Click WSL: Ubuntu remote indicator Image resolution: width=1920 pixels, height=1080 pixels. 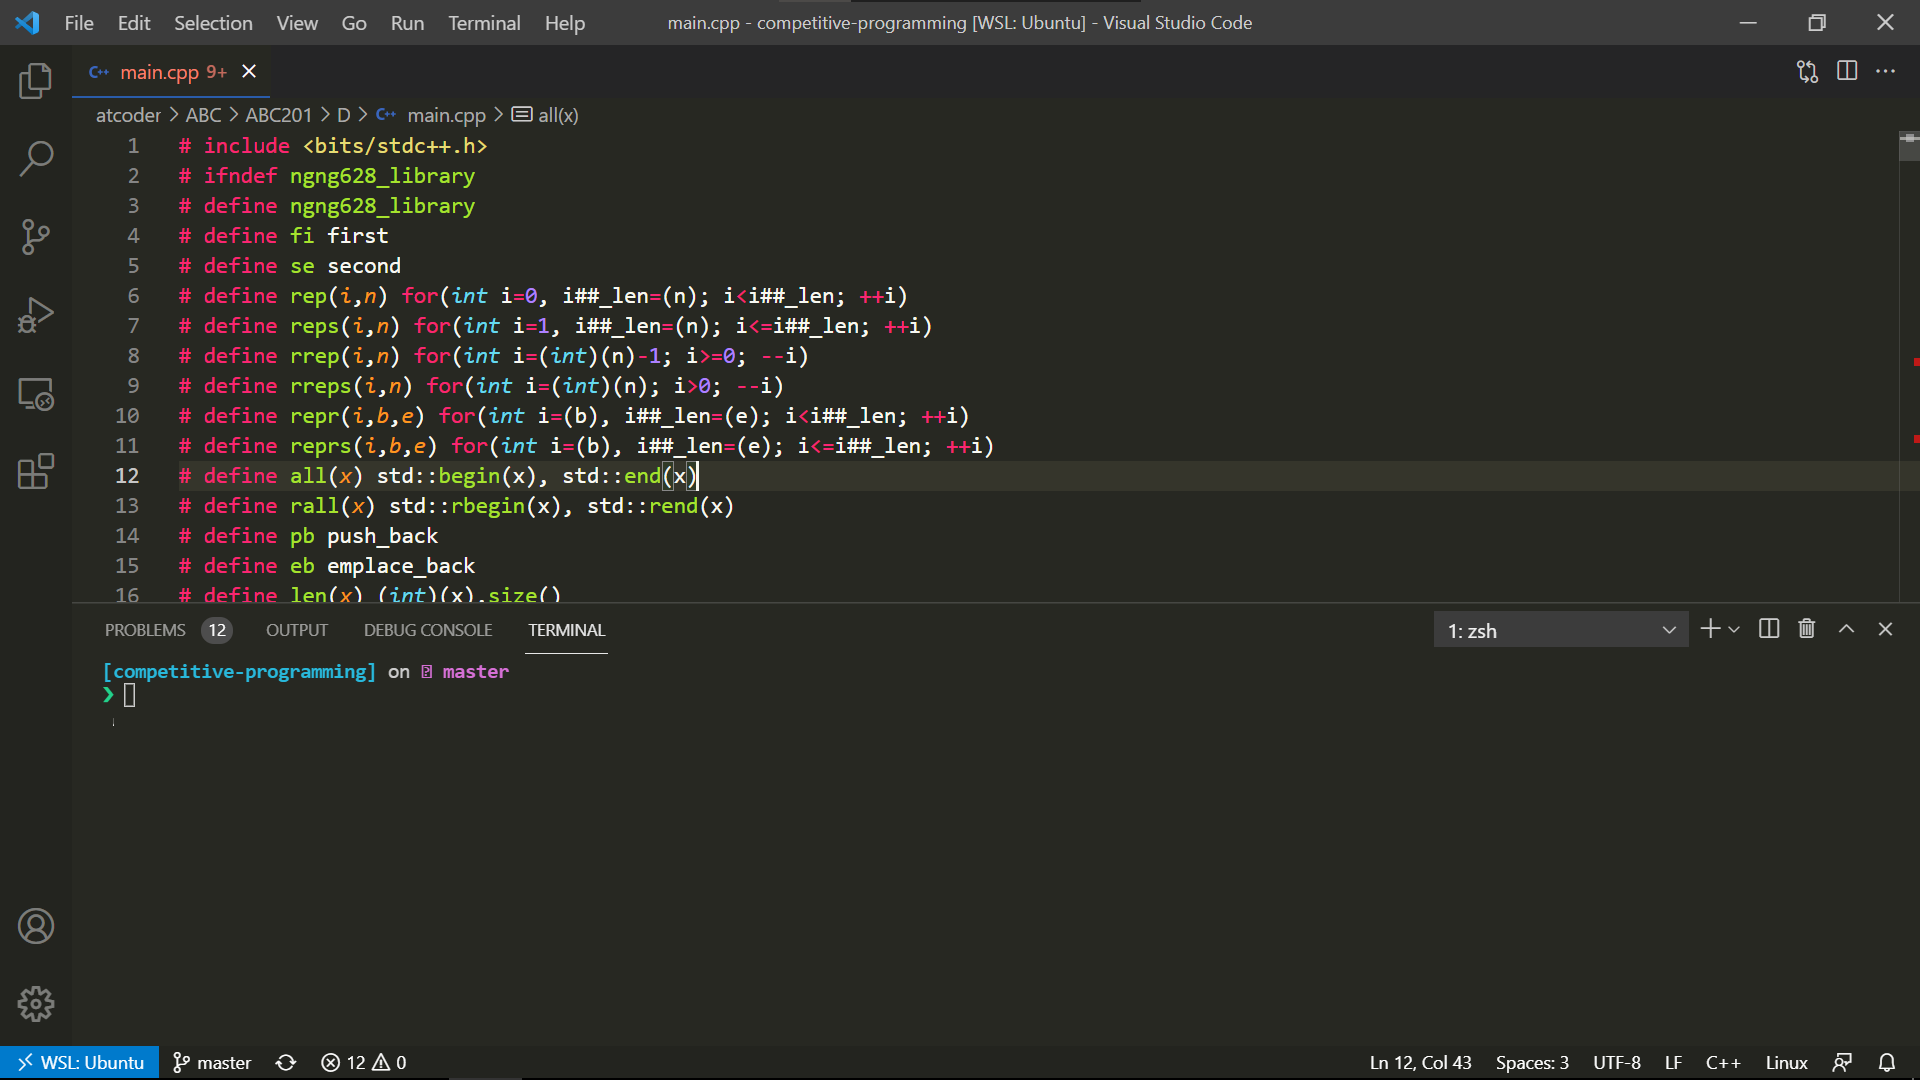tap(80, 1062)
